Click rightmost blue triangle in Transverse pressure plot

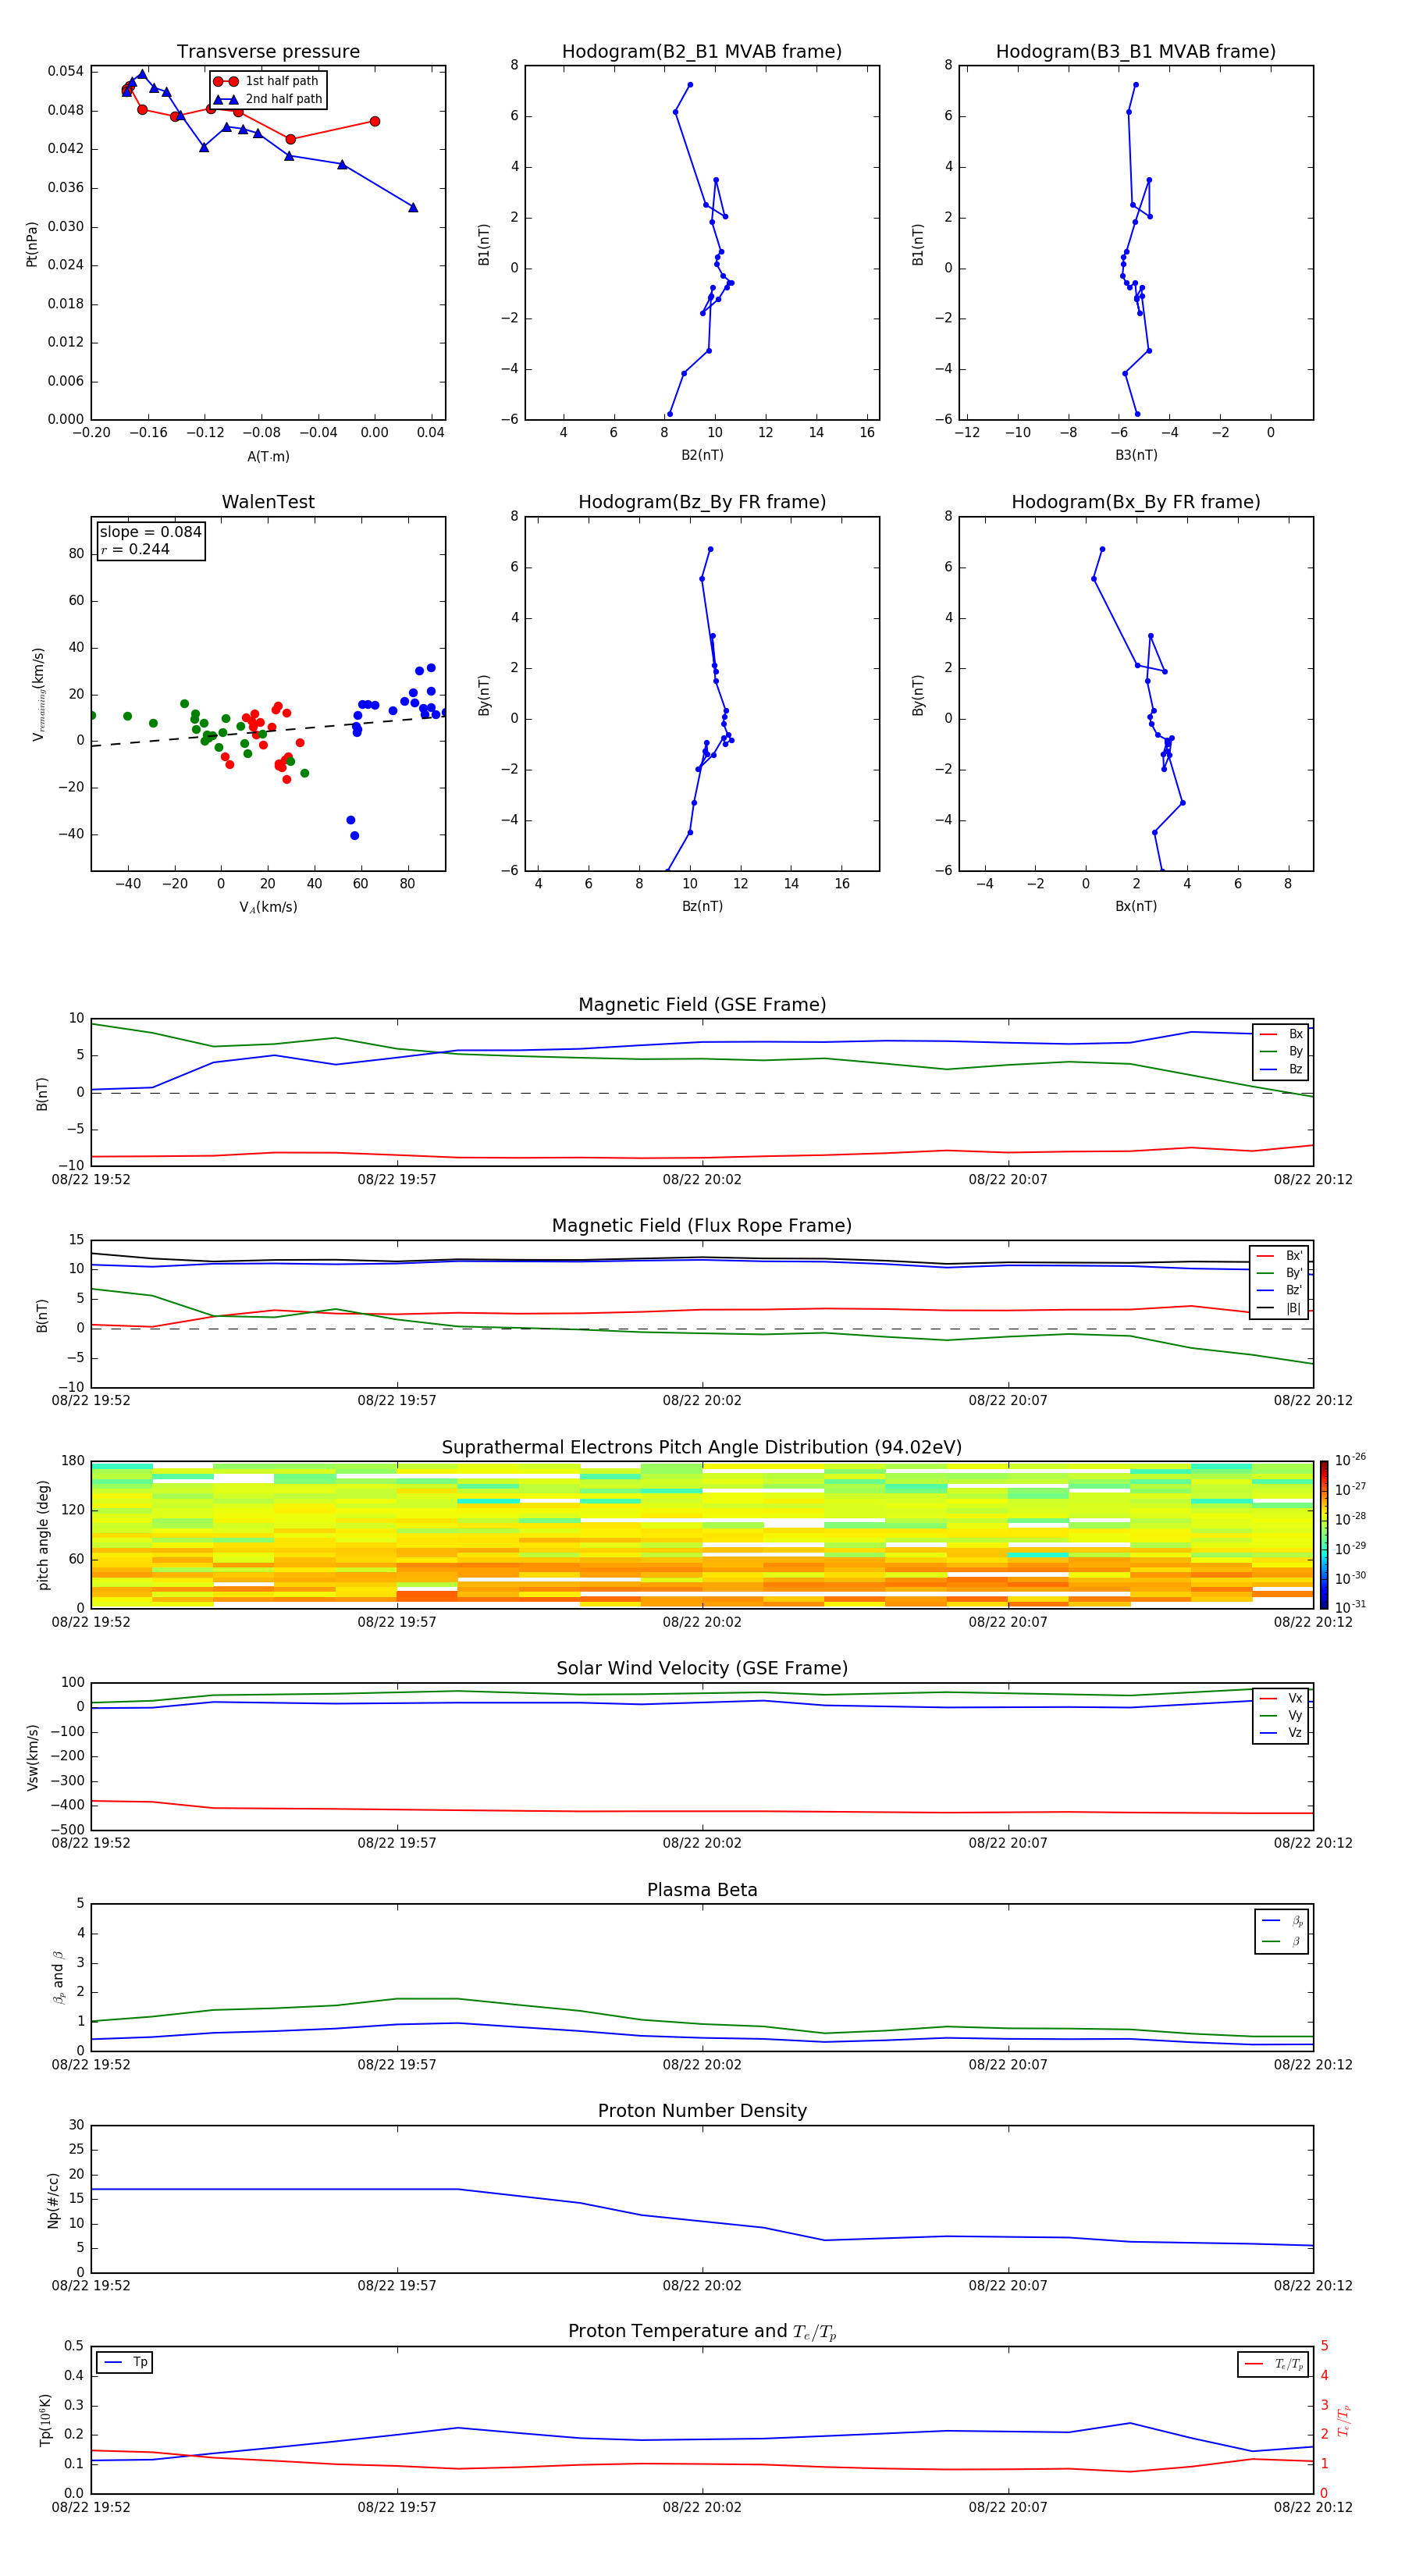[413, 207]
